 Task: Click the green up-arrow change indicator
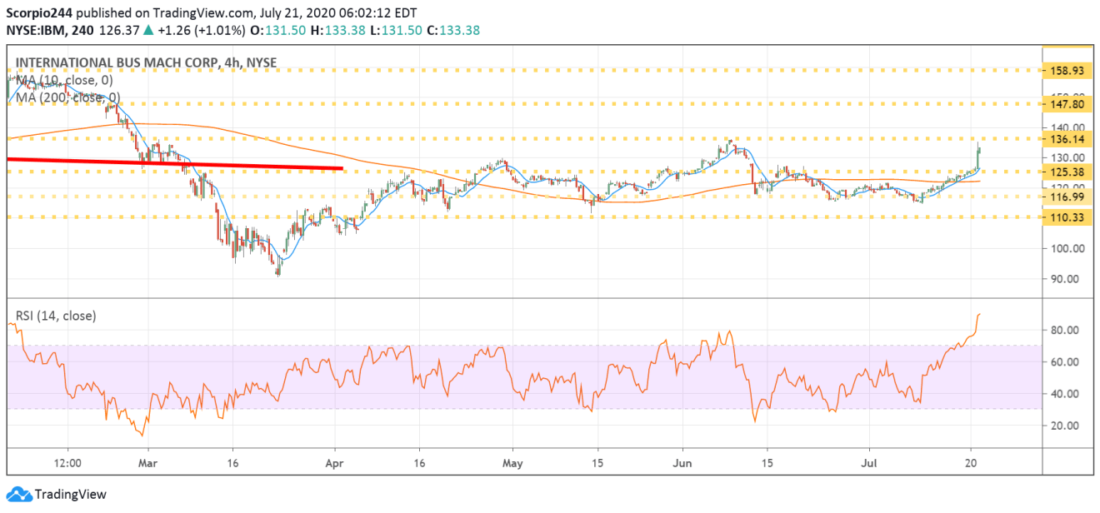[x=149, y=30]
